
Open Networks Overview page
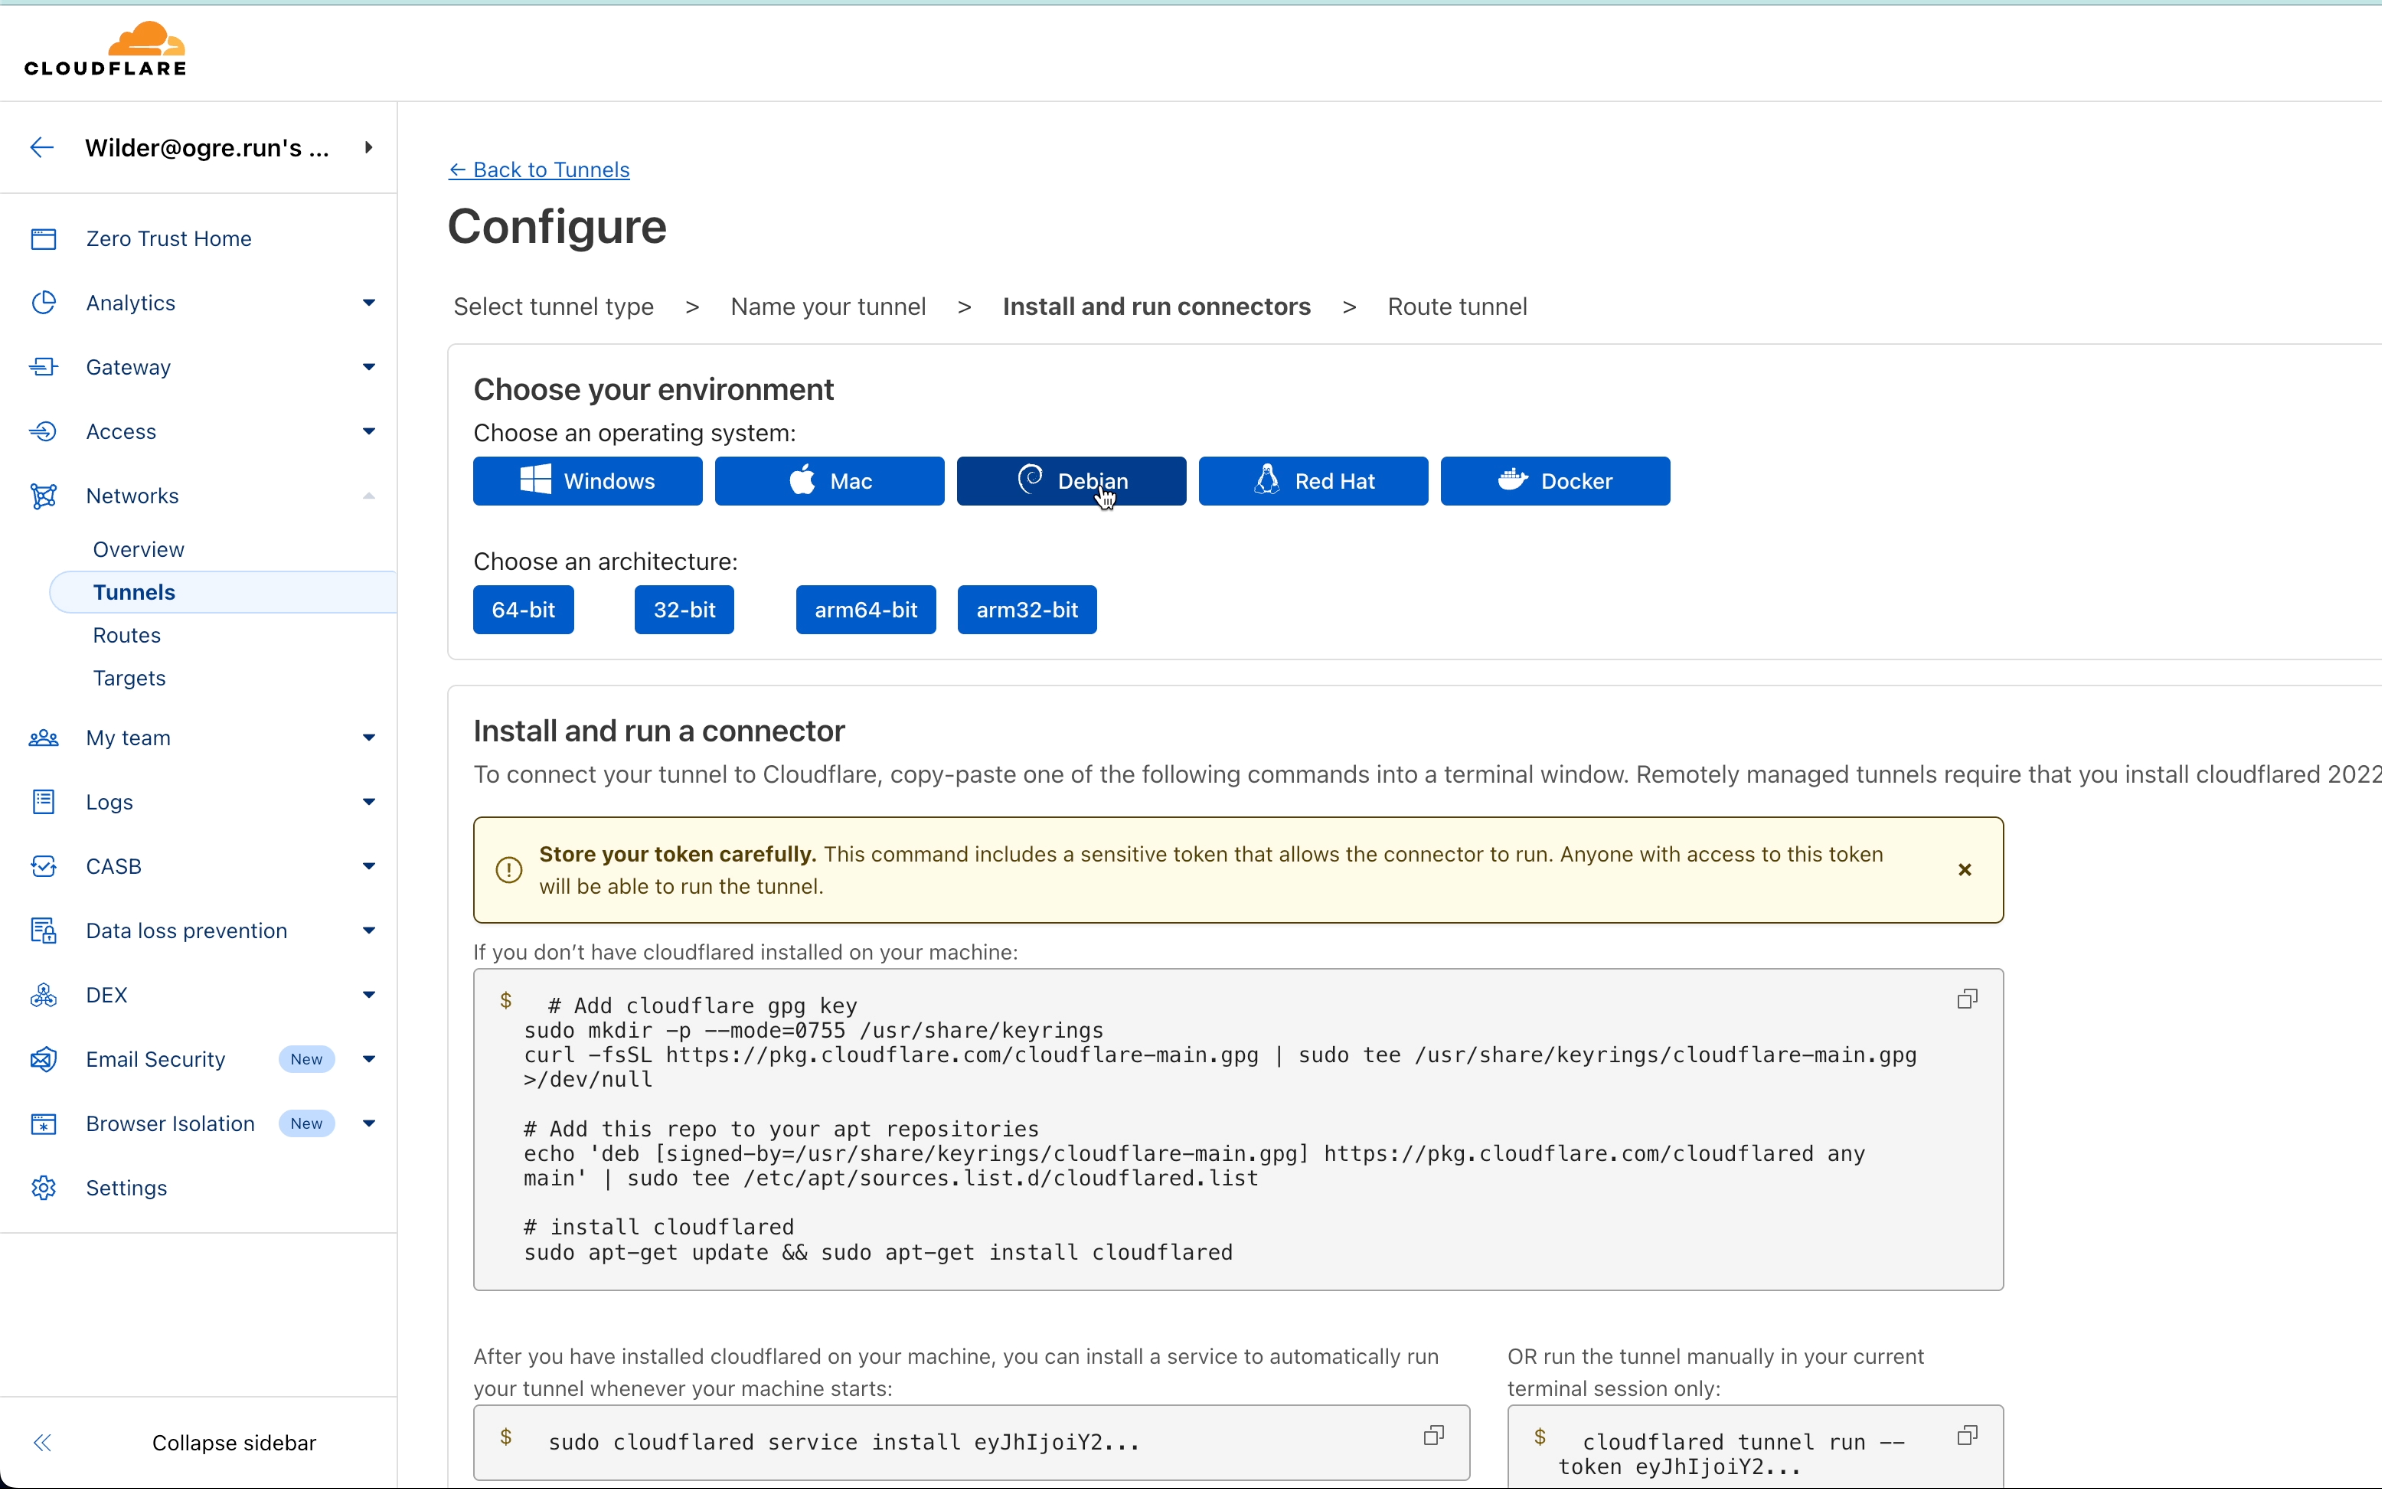[x=138, y=549]
